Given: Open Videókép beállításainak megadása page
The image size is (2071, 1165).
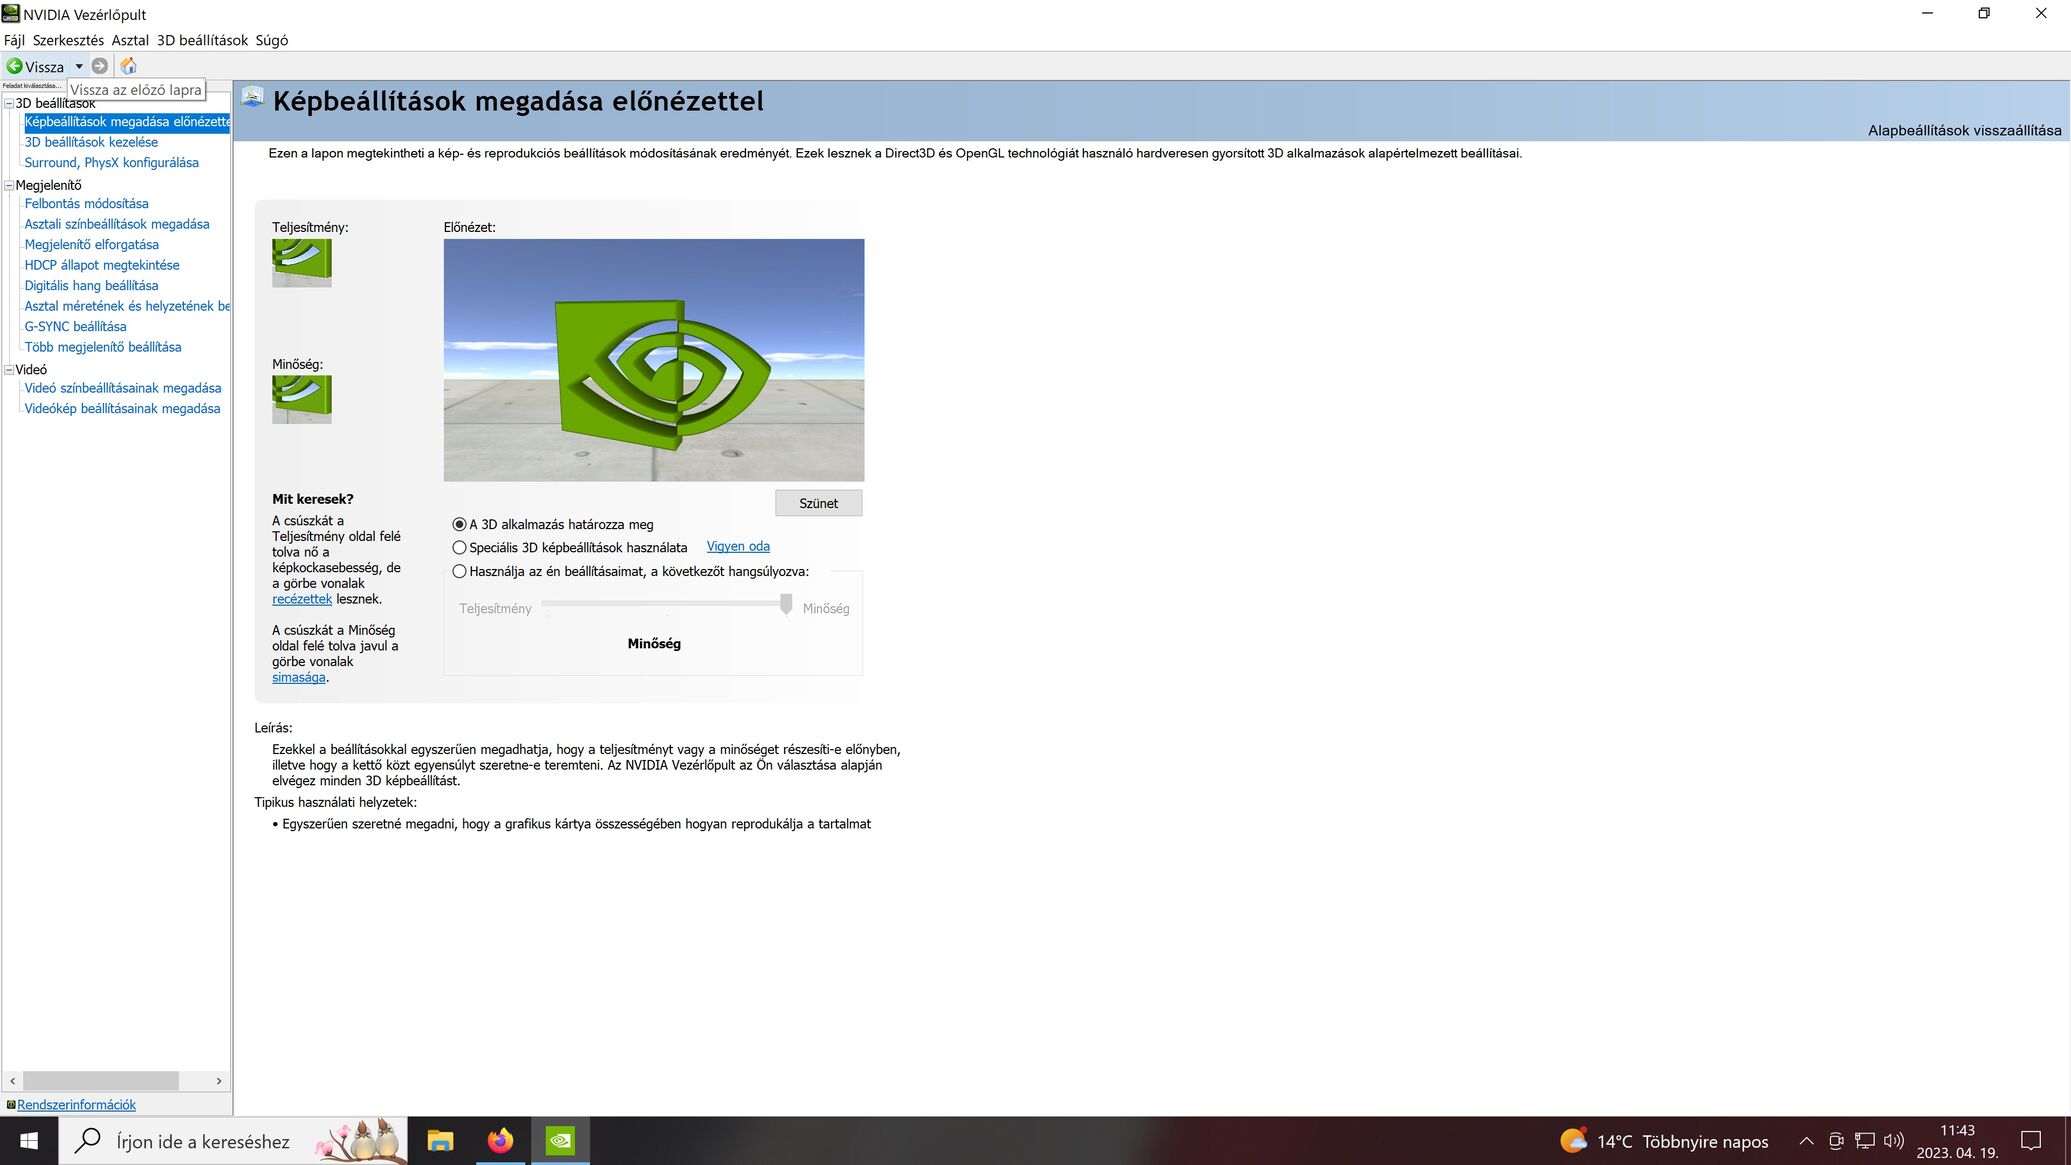Looking at the screenshot, I should click(122, 408).
